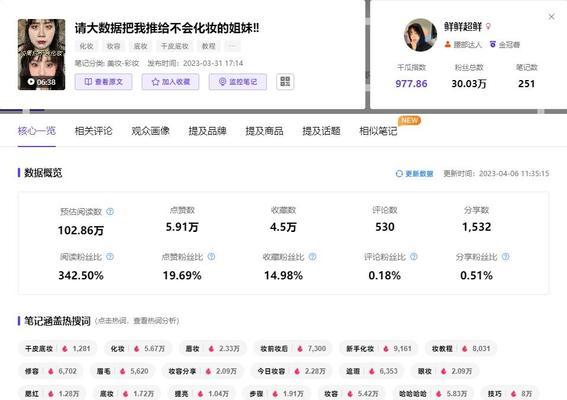Screen dimensions: 567x400
Task: Expand the more-tags ellipsis chip
Action: point(233,46)
